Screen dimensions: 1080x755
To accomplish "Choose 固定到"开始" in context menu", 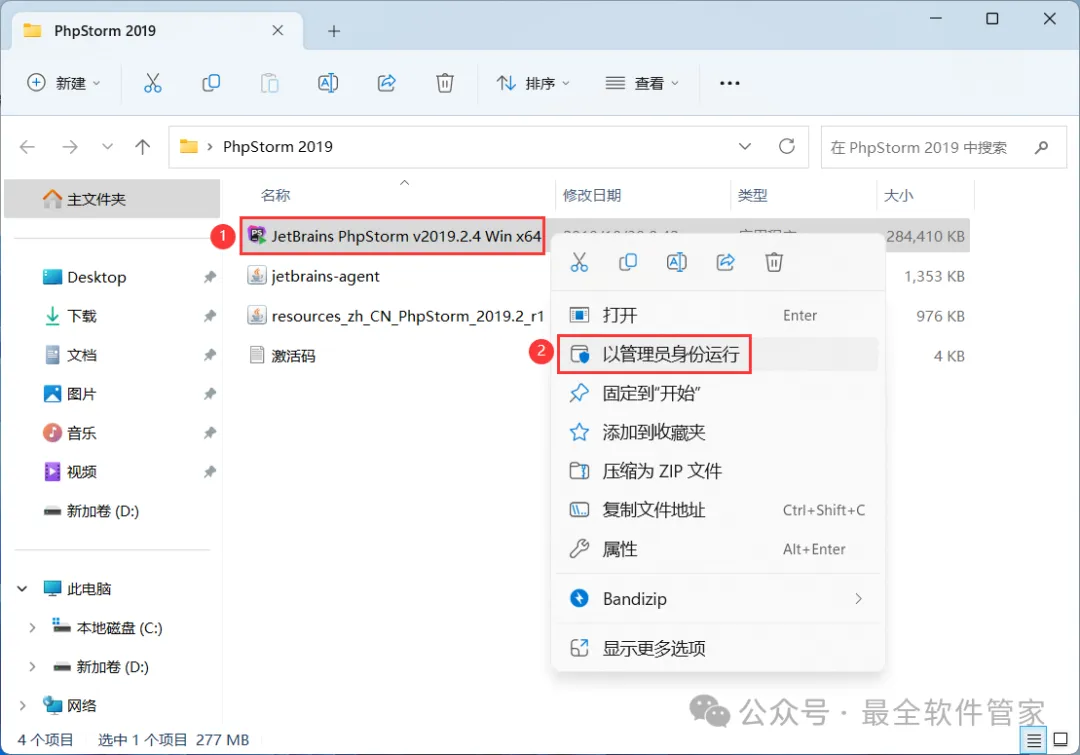I will click(x=718, y=393).
